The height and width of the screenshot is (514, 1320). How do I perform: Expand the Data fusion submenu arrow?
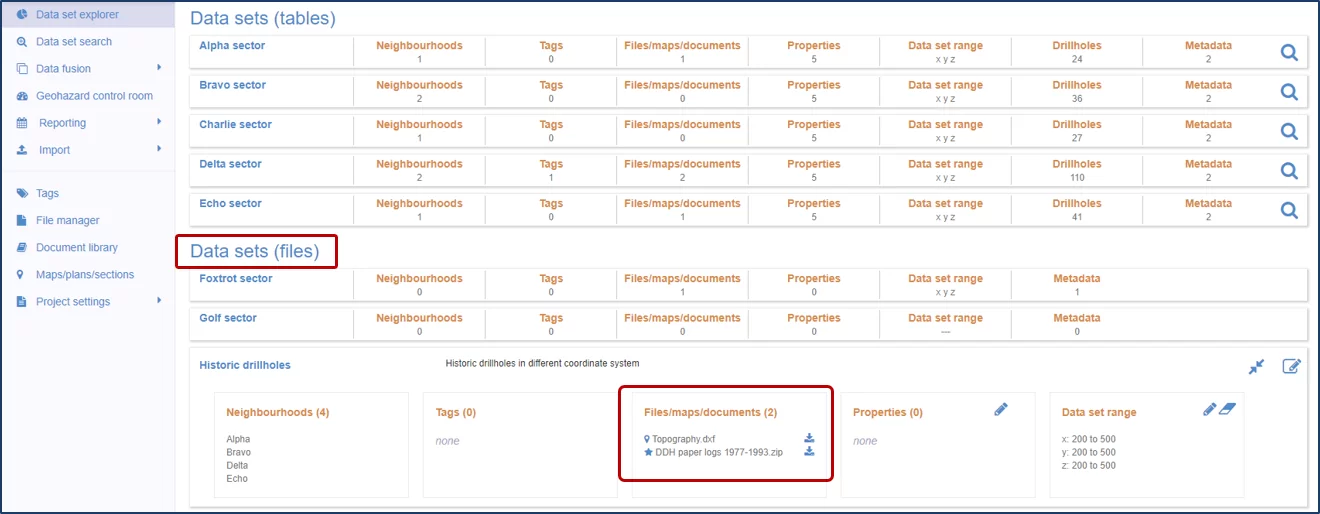(159, 68)
